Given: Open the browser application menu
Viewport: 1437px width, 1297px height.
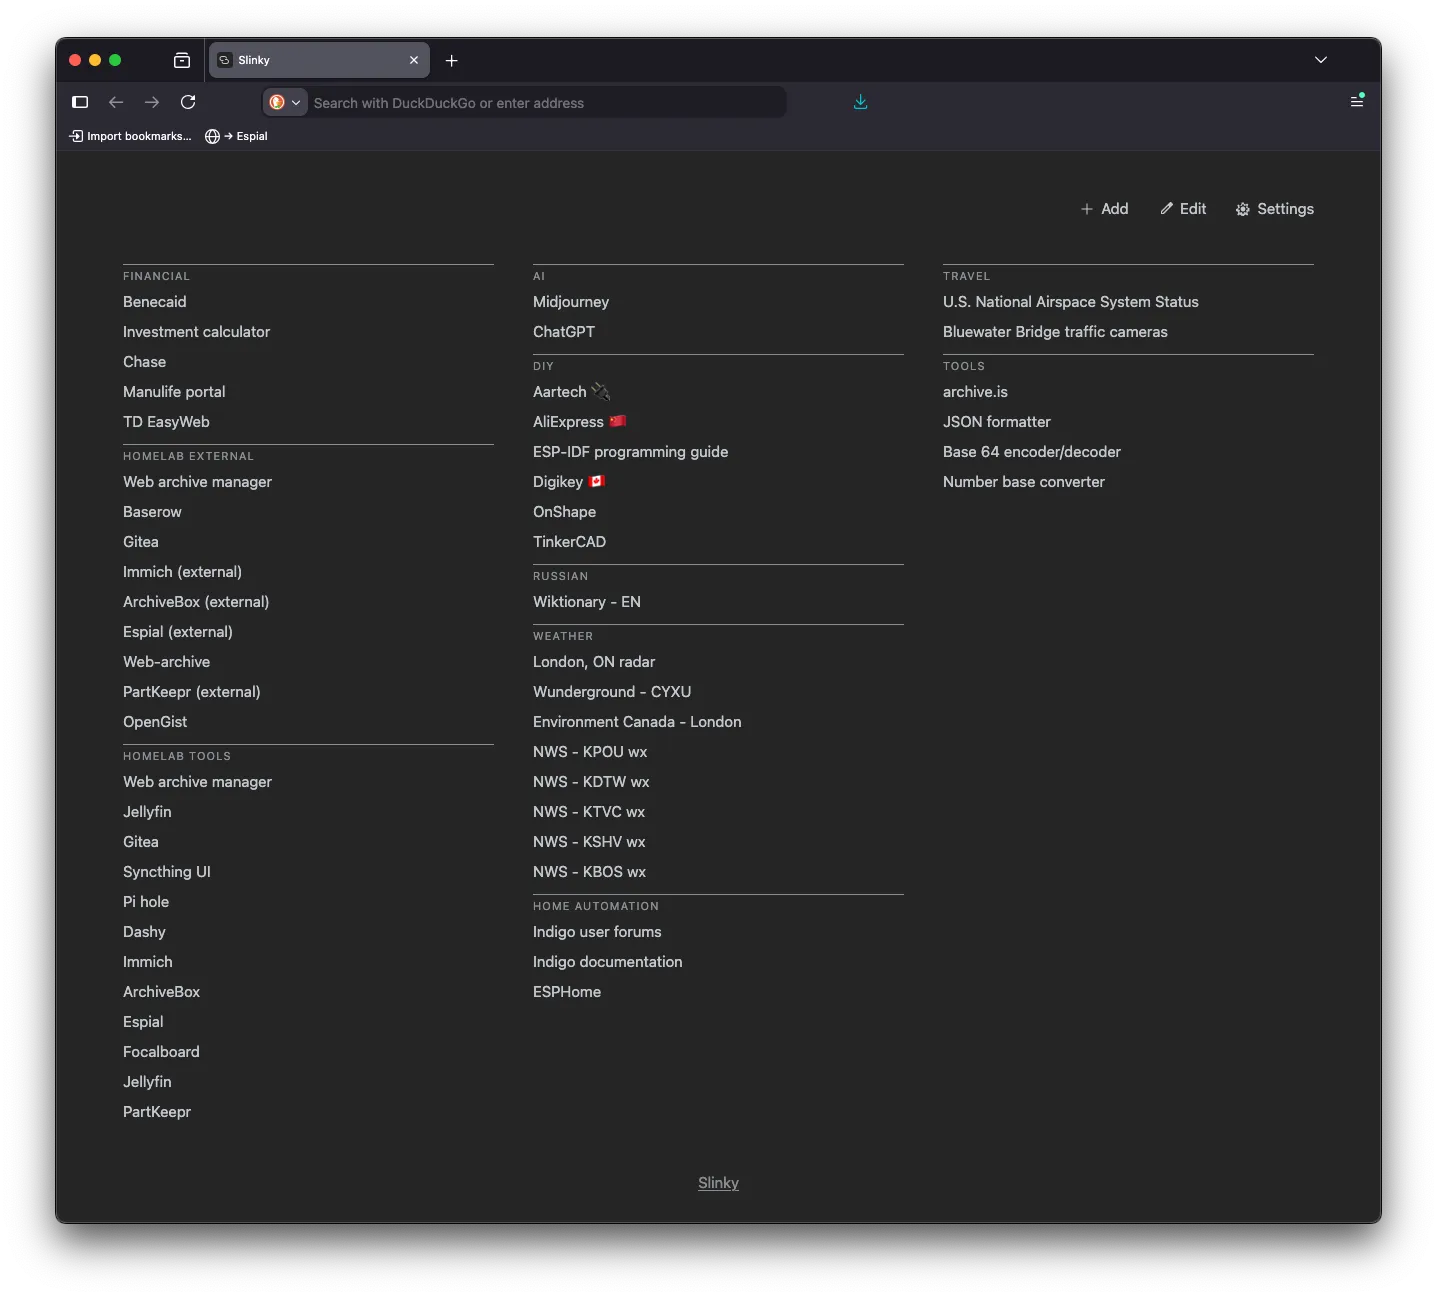Looking at the screenshot, I should click(1357, 101).
